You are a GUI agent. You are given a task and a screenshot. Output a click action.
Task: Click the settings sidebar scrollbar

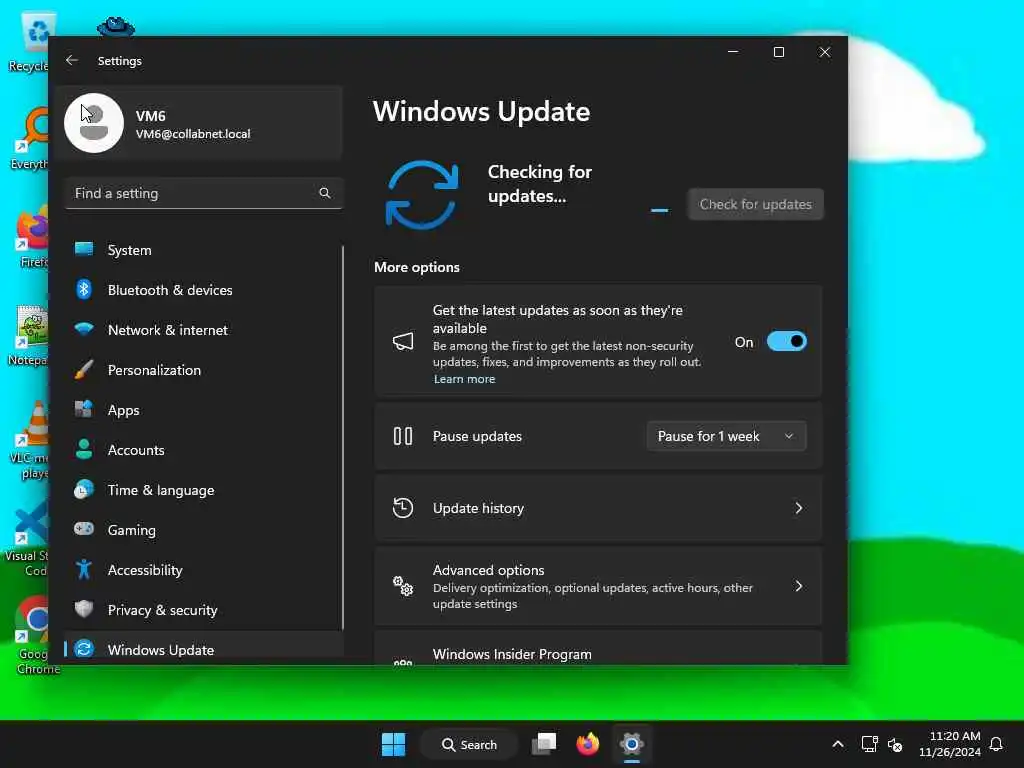[x=343, y=437]
